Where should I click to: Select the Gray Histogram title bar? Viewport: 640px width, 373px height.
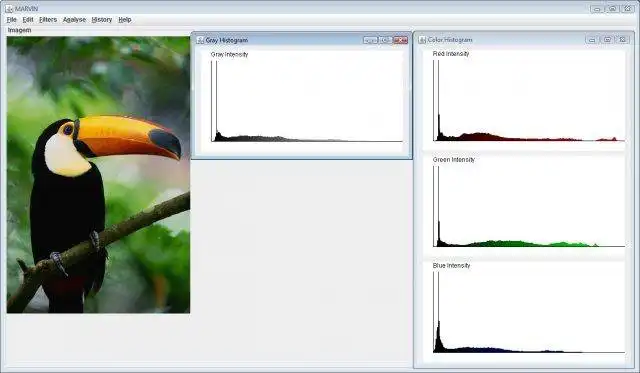(301, 40)
